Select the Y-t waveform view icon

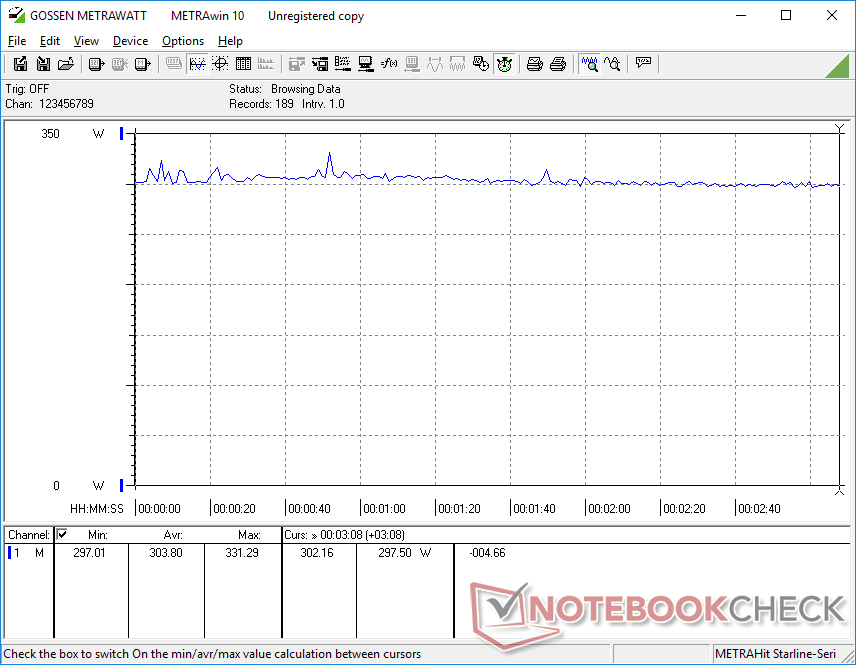tap(197, 64)
